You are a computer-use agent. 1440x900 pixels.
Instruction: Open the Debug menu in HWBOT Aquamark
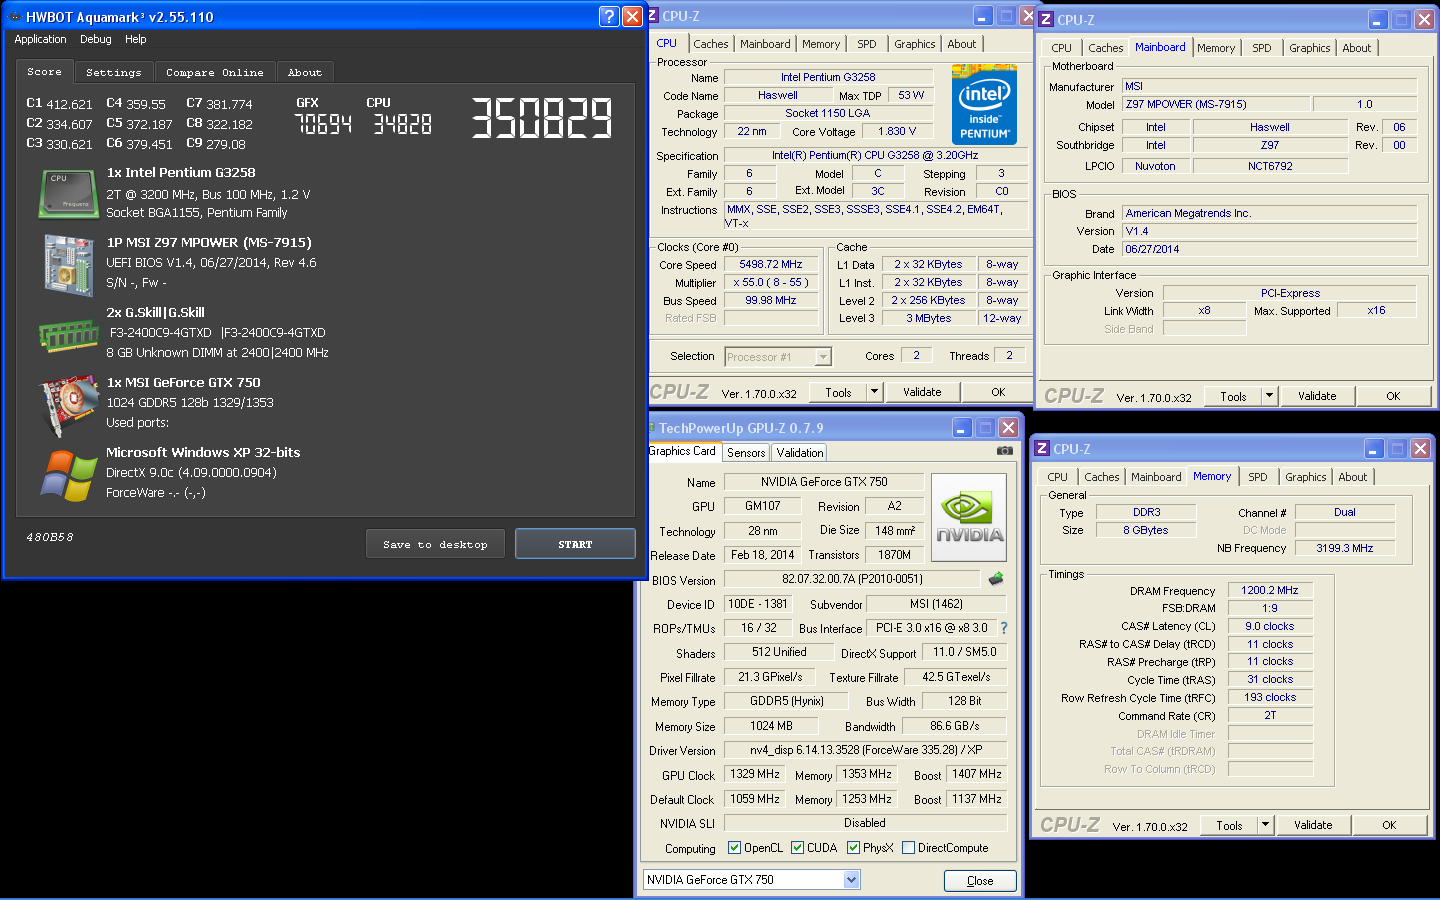click(96, 40)
